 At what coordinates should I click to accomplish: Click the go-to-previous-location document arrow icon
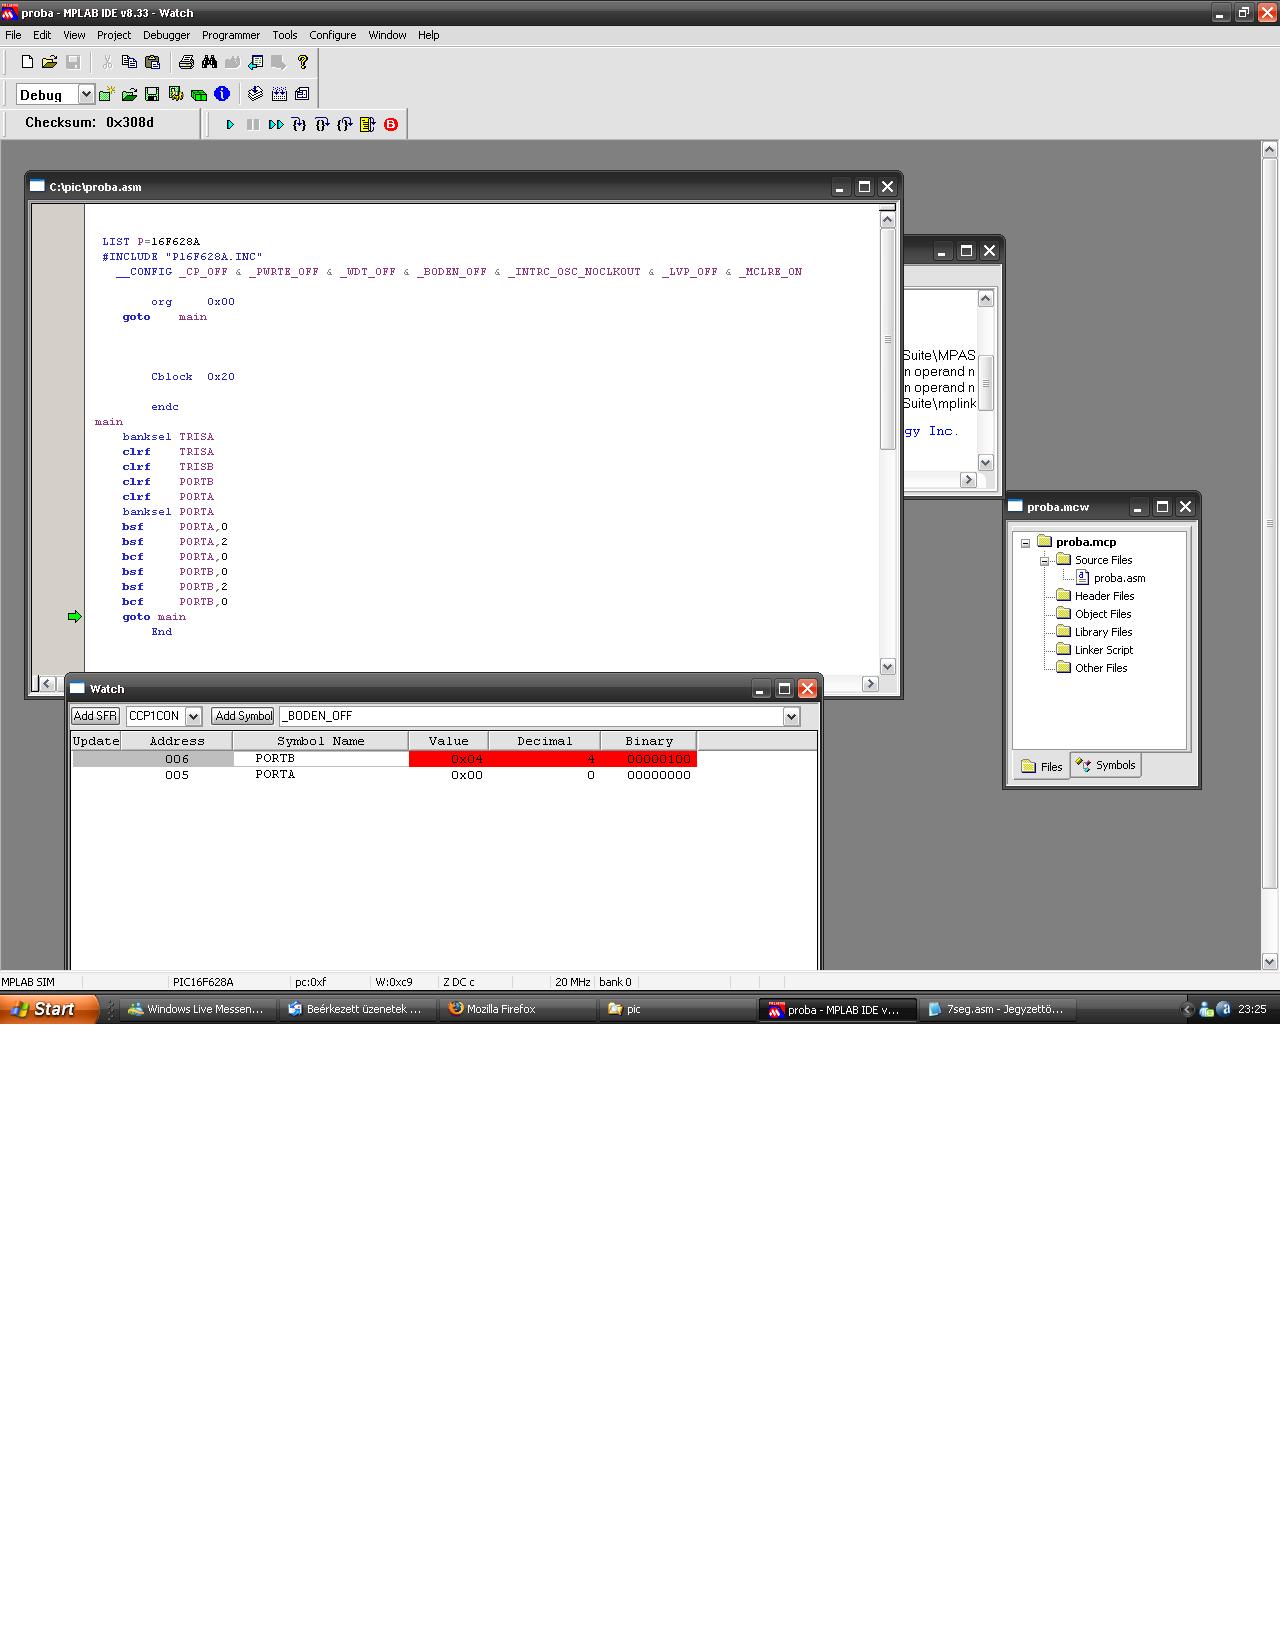tap(256, 62)
